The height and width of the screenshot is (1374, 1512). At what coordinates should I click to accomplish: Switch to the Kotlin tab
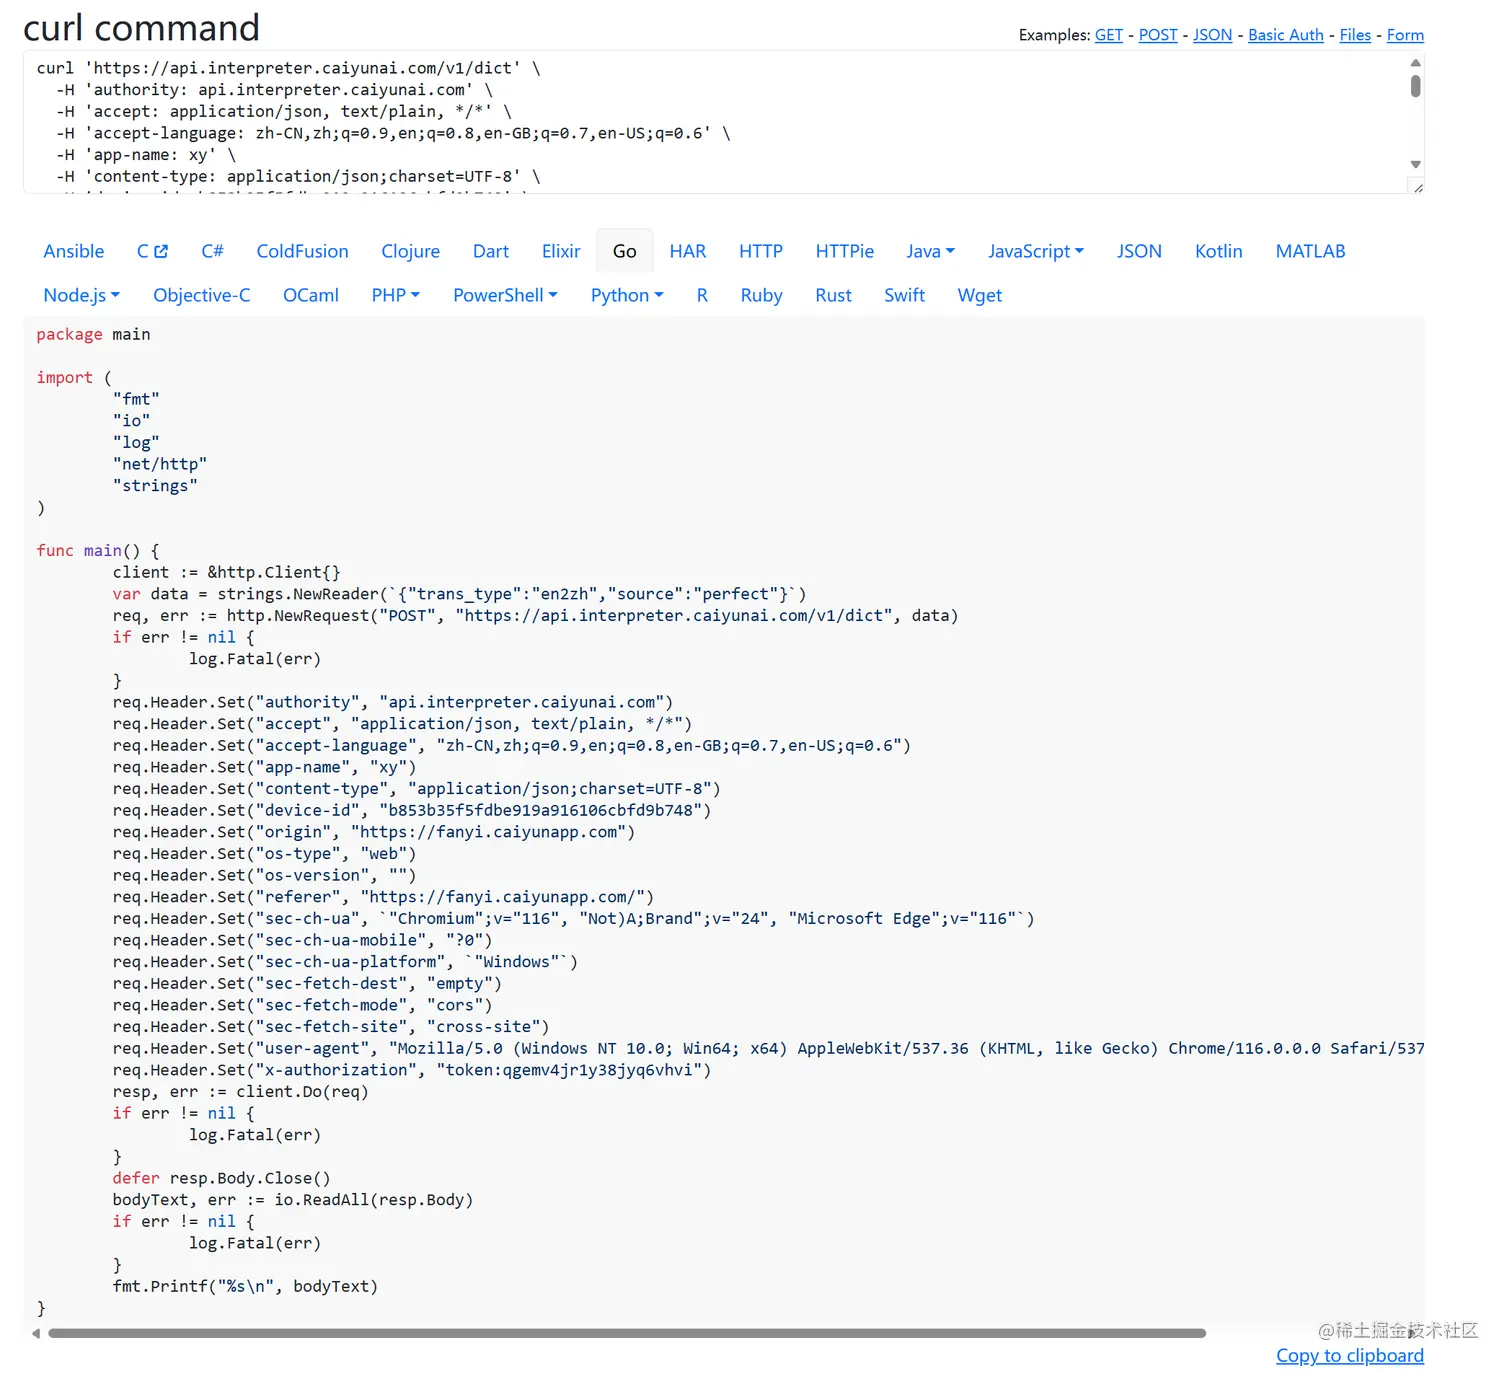tap(1218, 251)
